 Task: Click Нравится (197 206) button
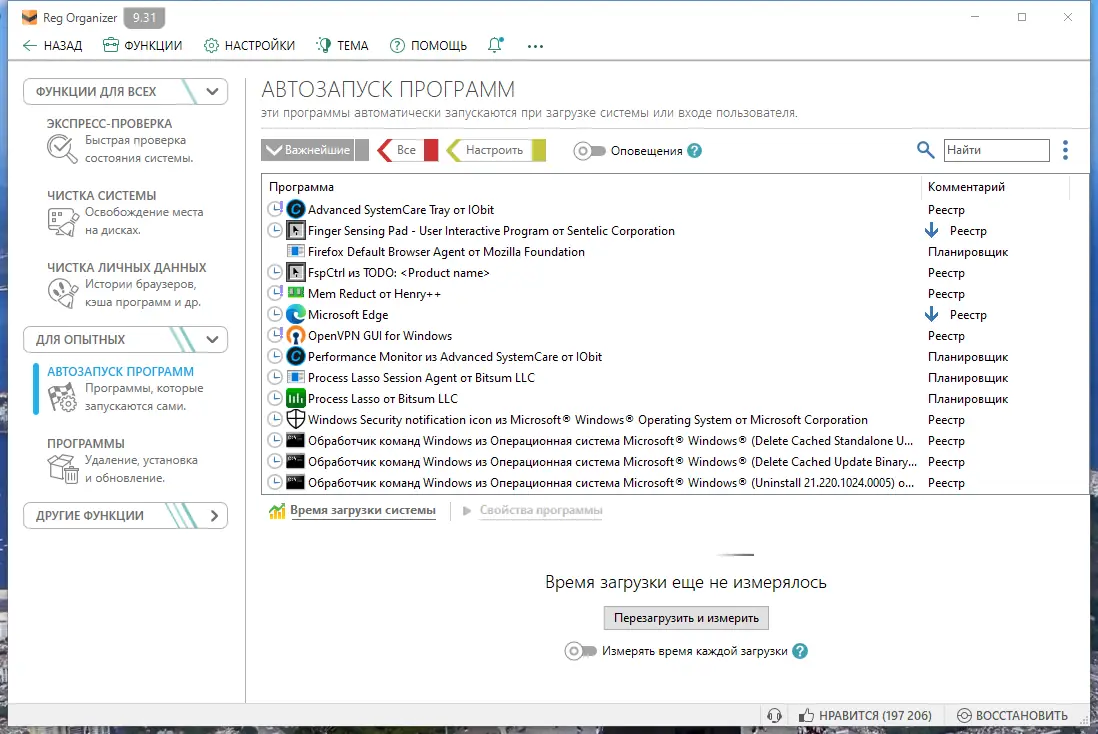pyautogui.click(x=866, y=715)
